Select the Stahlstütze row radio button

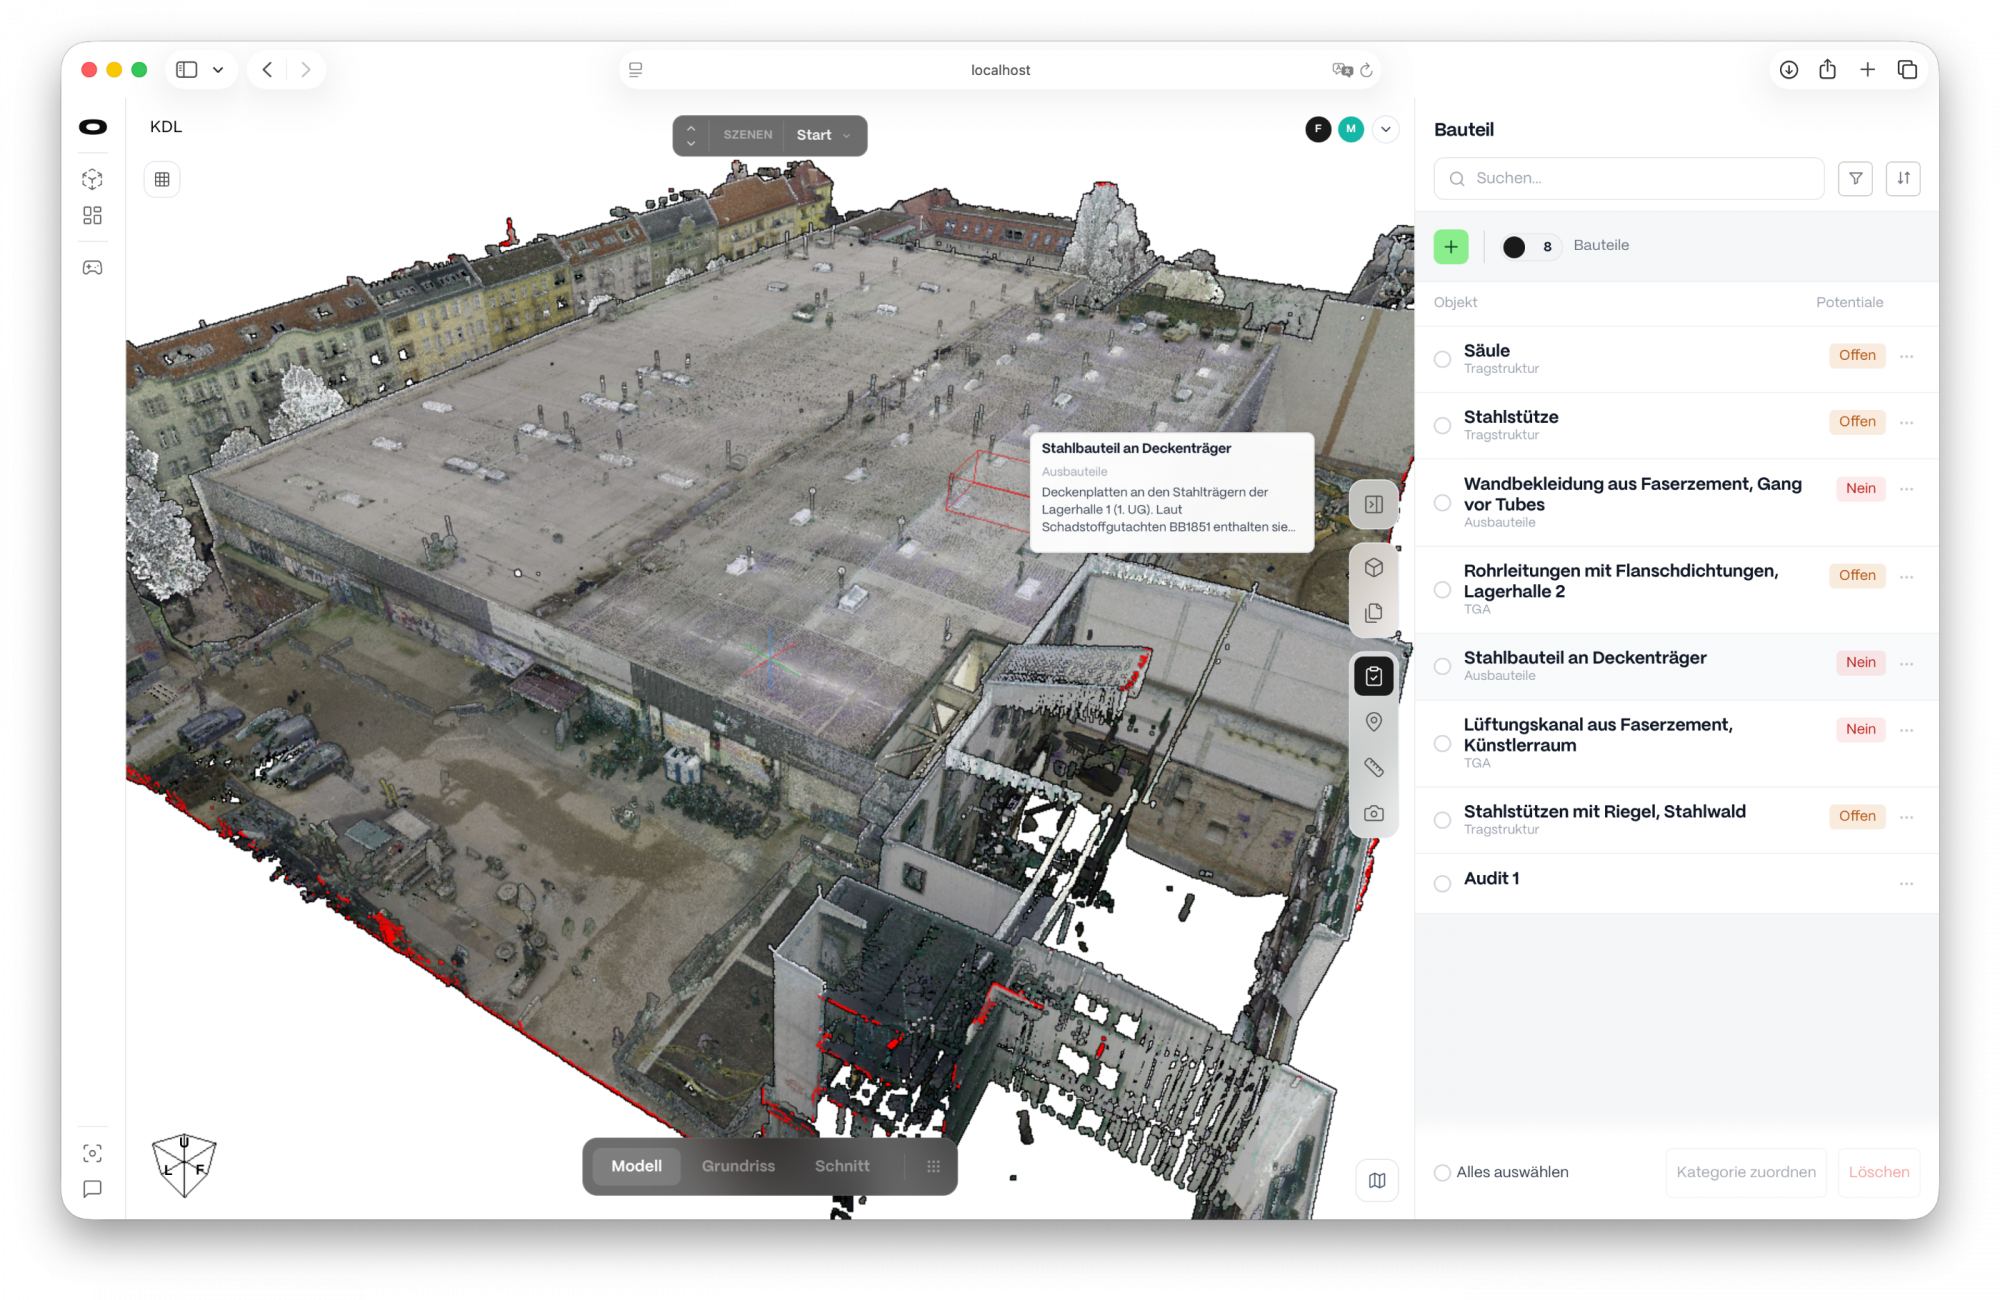[1442, 425]
